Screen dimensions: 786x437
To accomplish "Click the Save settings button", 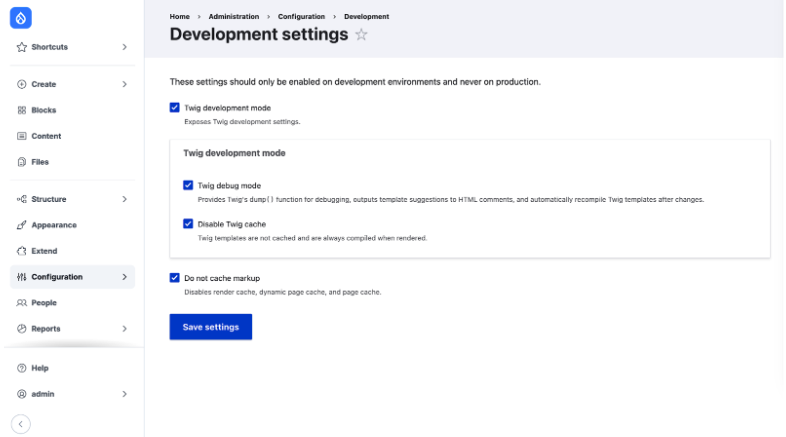I will (x=211, y=327).
